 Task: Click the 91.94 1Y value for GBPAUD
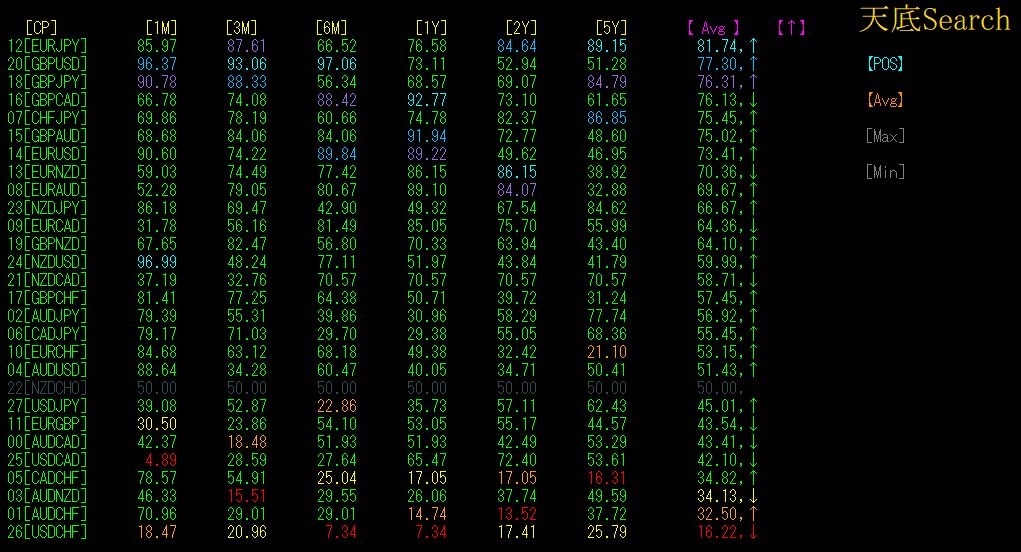tap(427, 136)
